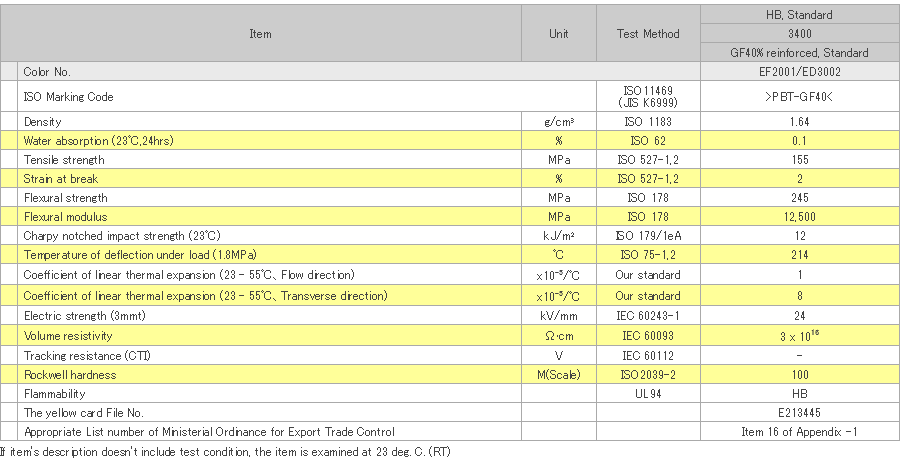903x465 pixels.
Task: Select the Flexural modulus value '12,500'
Action: [799, 217]
